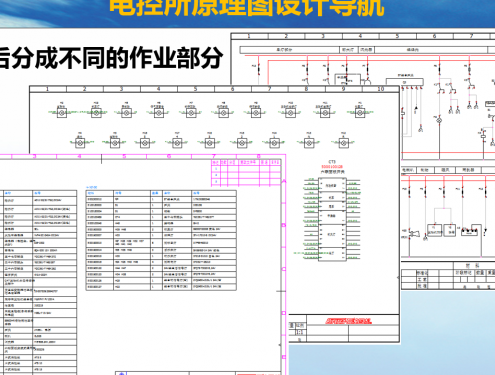Screen dimensions: 495x375
Task: Select the CT3 connector block diagram
Action: (332, 218)
